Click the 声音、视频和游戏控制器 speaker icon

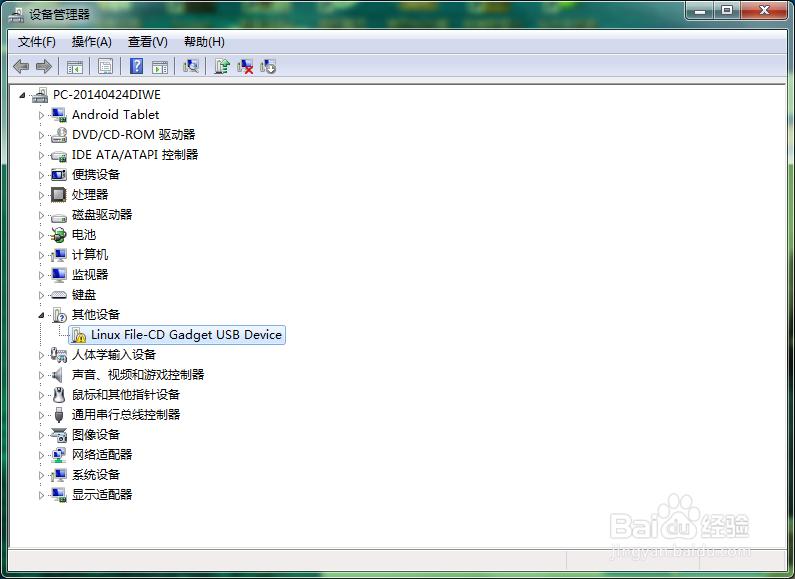coord(58,375)
